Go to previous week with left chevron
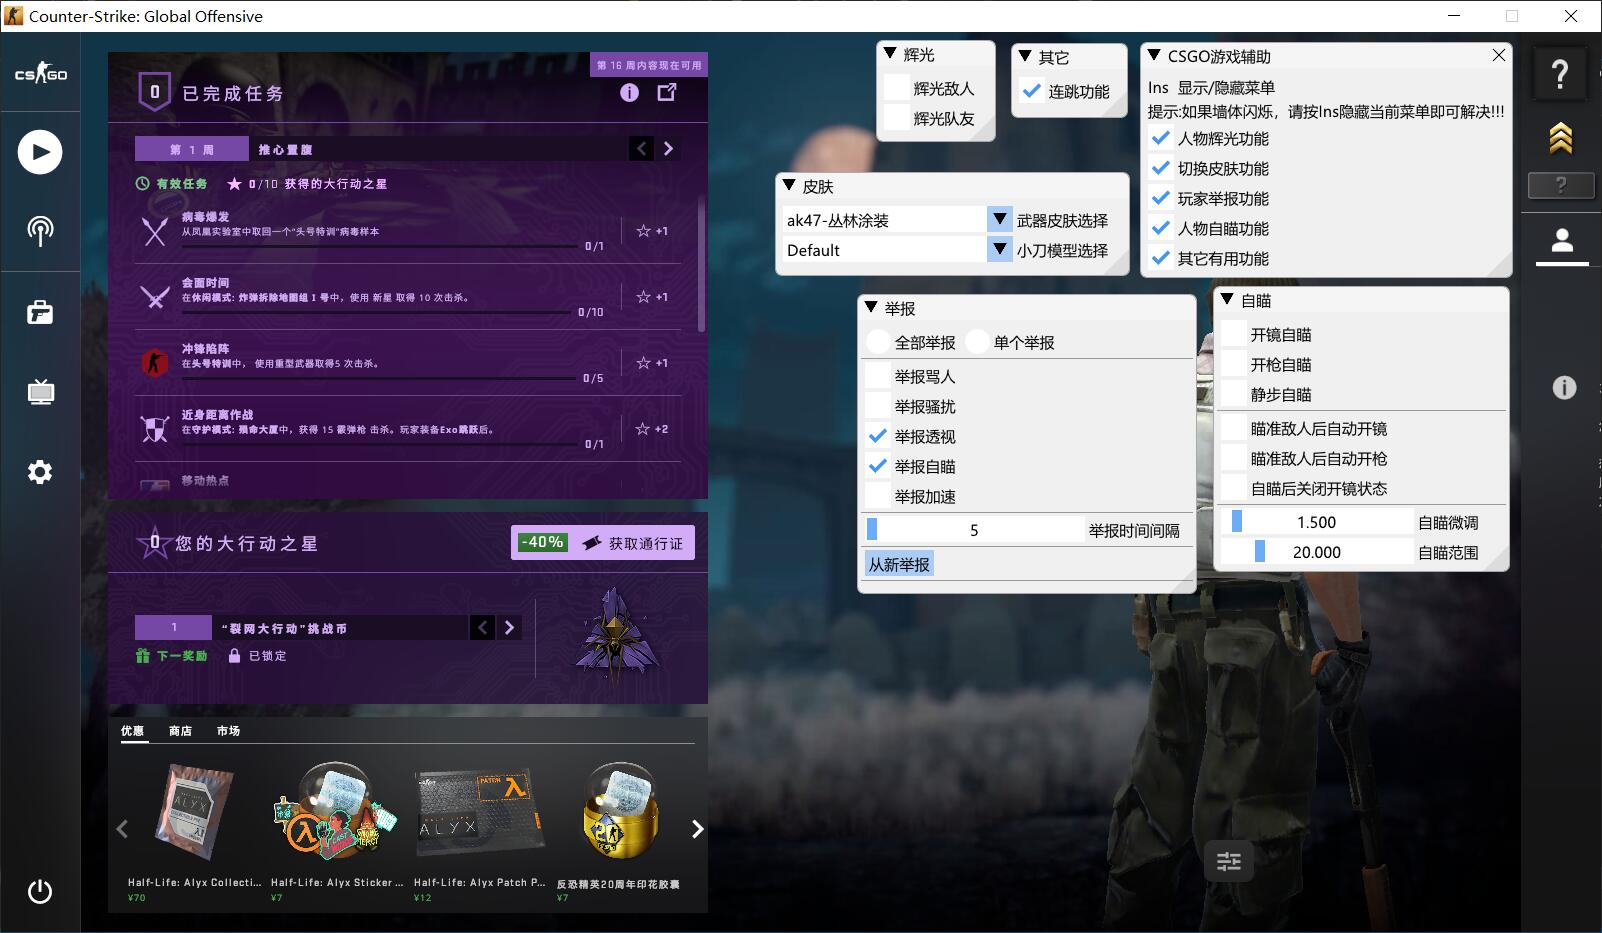This screenshot has height=933, width=1602. pyautogui.click(x=642, y=149)
